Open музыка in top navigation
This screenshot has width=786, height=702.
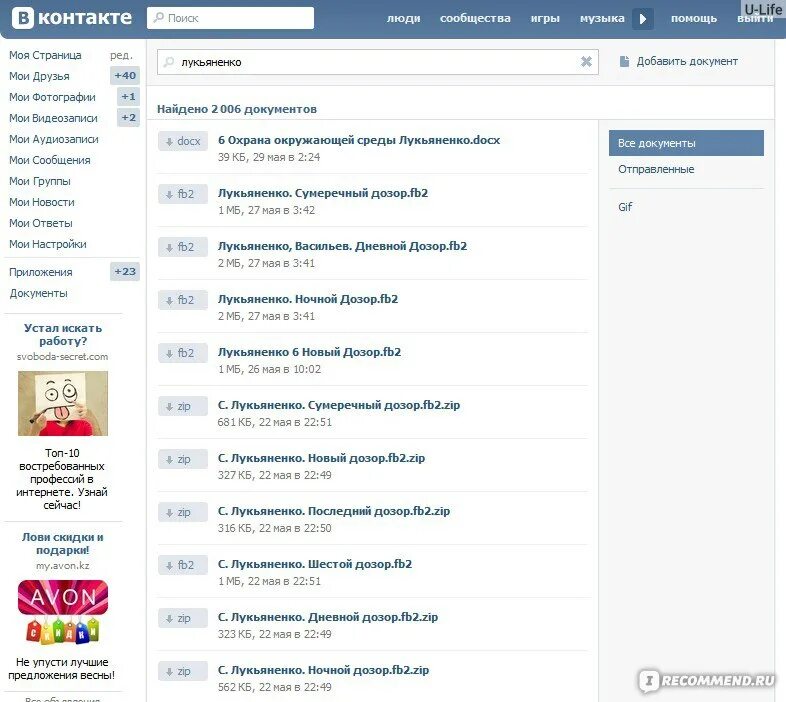click(x=603, y=19)
